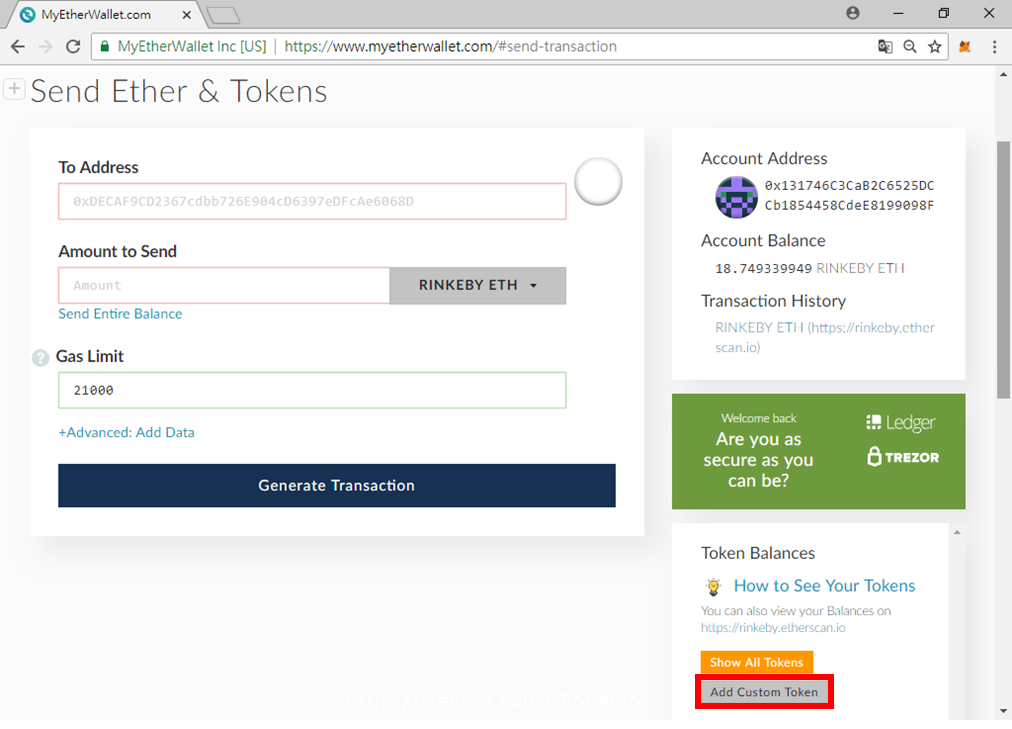Click the Token Balances heading
The width and height of the screenshot is (1012, 729).
pos(758,553)
